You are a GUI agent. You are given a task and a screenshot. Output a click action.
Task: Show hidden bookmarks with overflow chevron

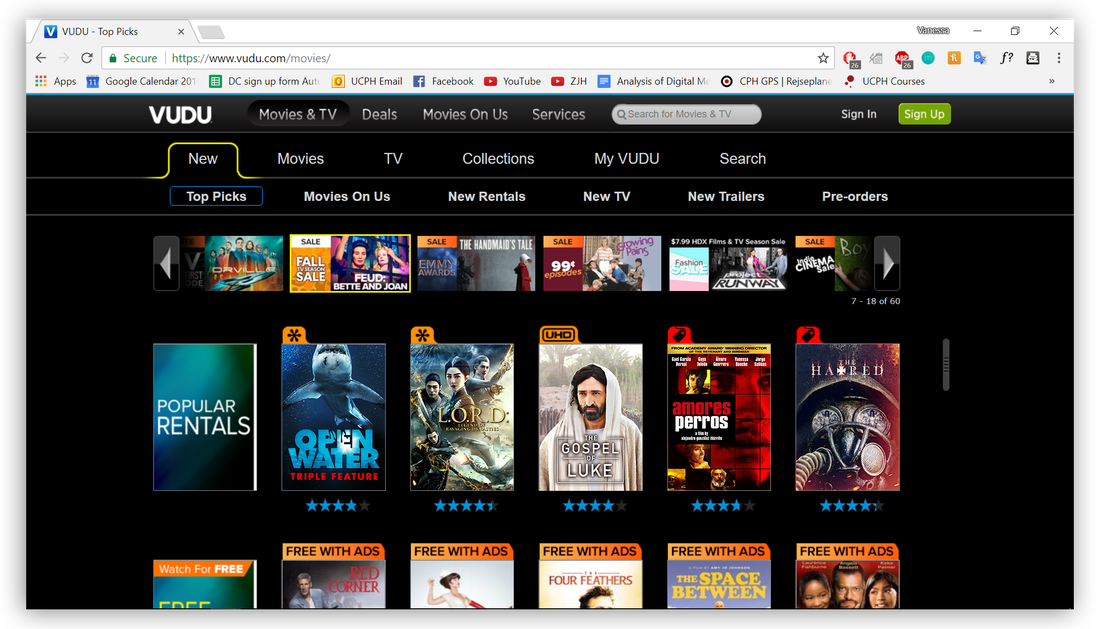[x=1052, y=81]
